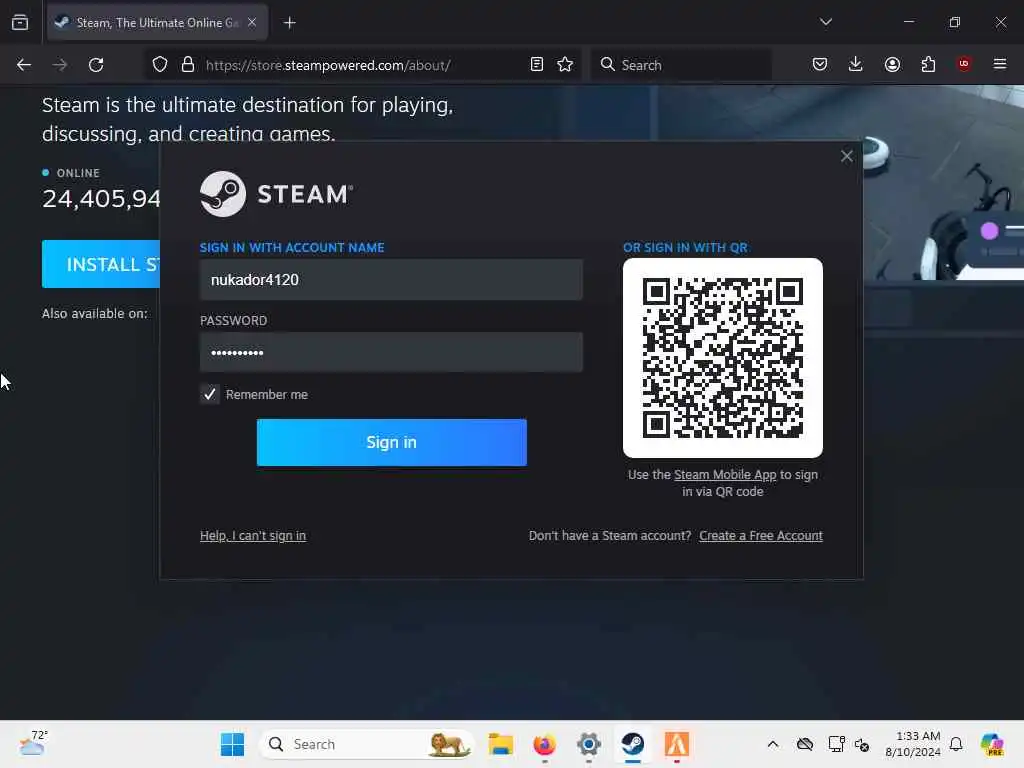The image size is (1024, 768).
Task: Open the notifications bell icon
Action: tap(955, 744)
